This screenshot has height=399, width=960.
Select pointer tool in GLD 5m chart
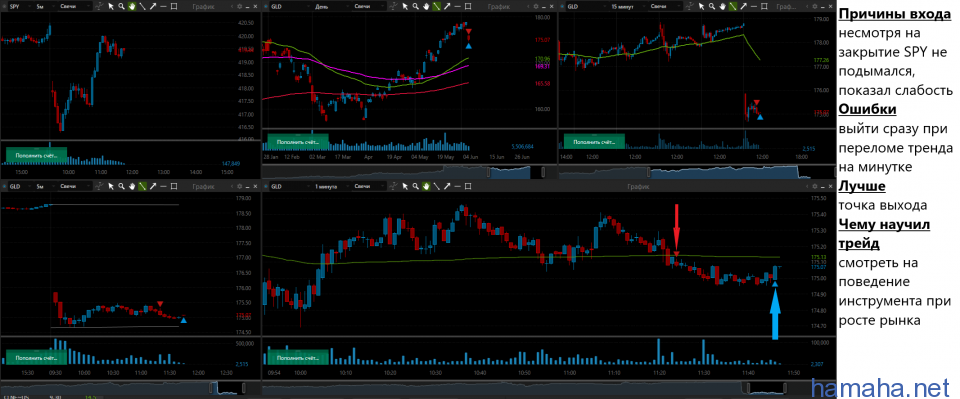point(111,187)
